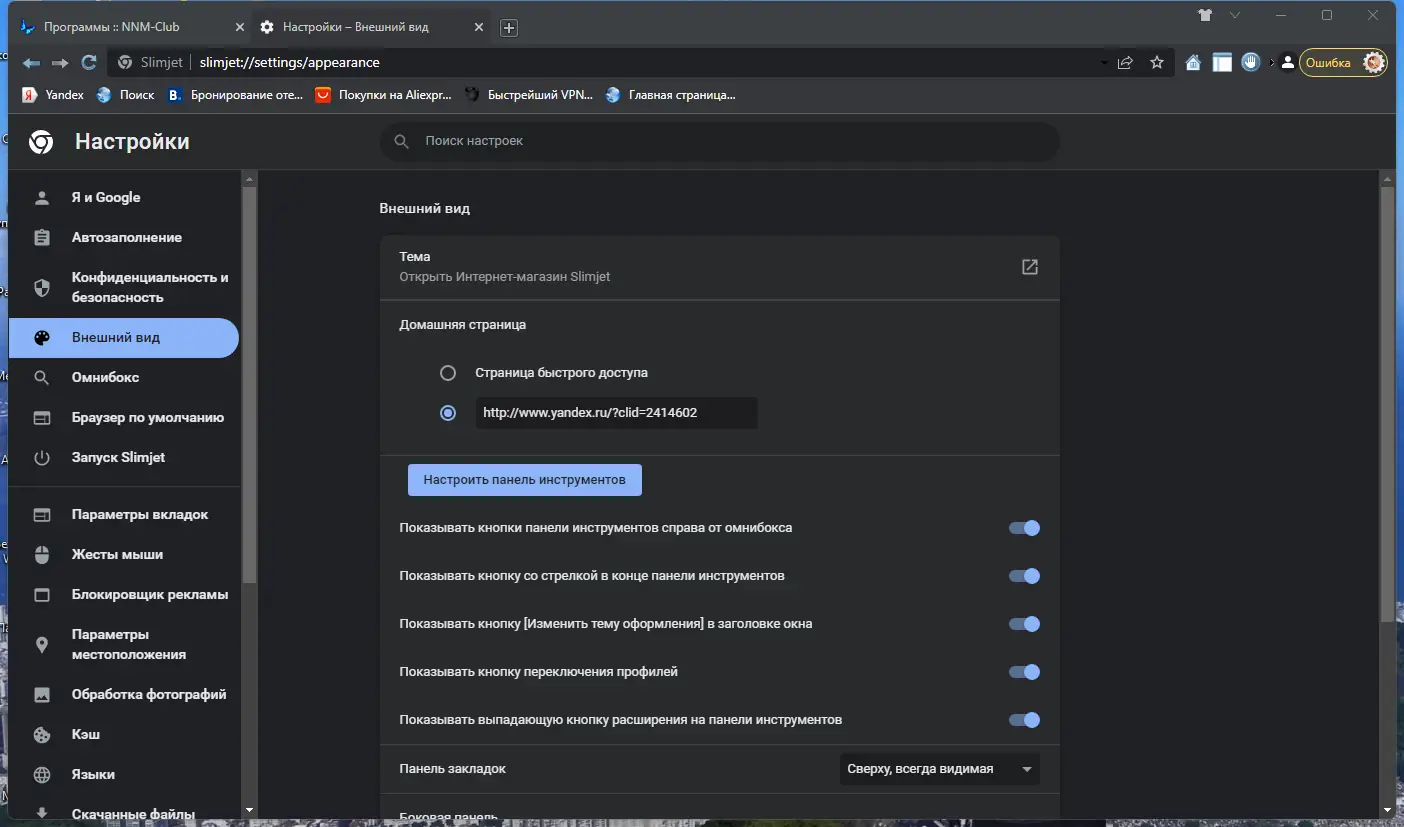Viewport: 1404px width, 827px height.
Task: Click Настроить панель инструментов button
Action: (x=524, y=480)
